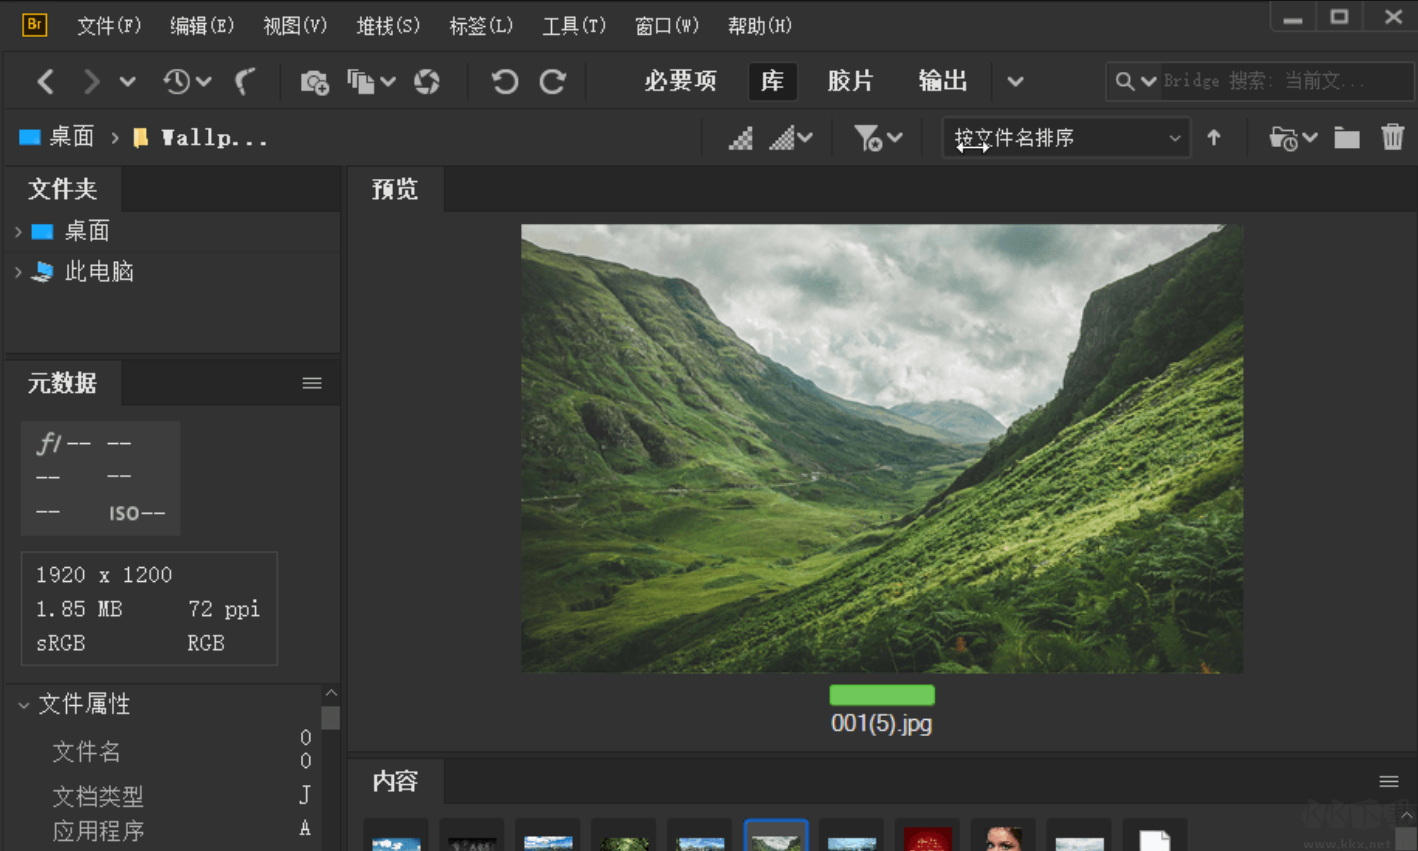Toggle ascending sort order arrow
Image resolution: width=1418 pixels, height=851 pixels.
click(1214, 137)
